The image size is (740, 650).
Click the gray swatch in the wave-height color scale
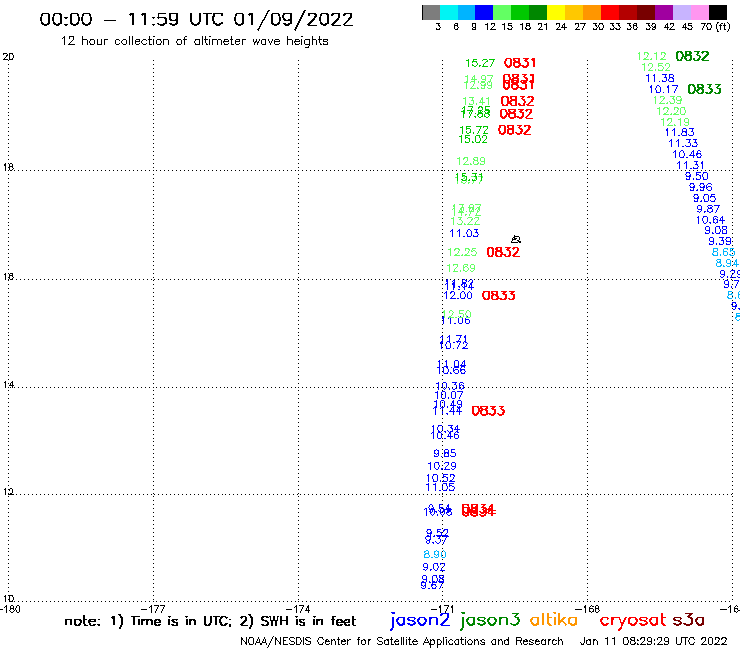tap(431, 12)
